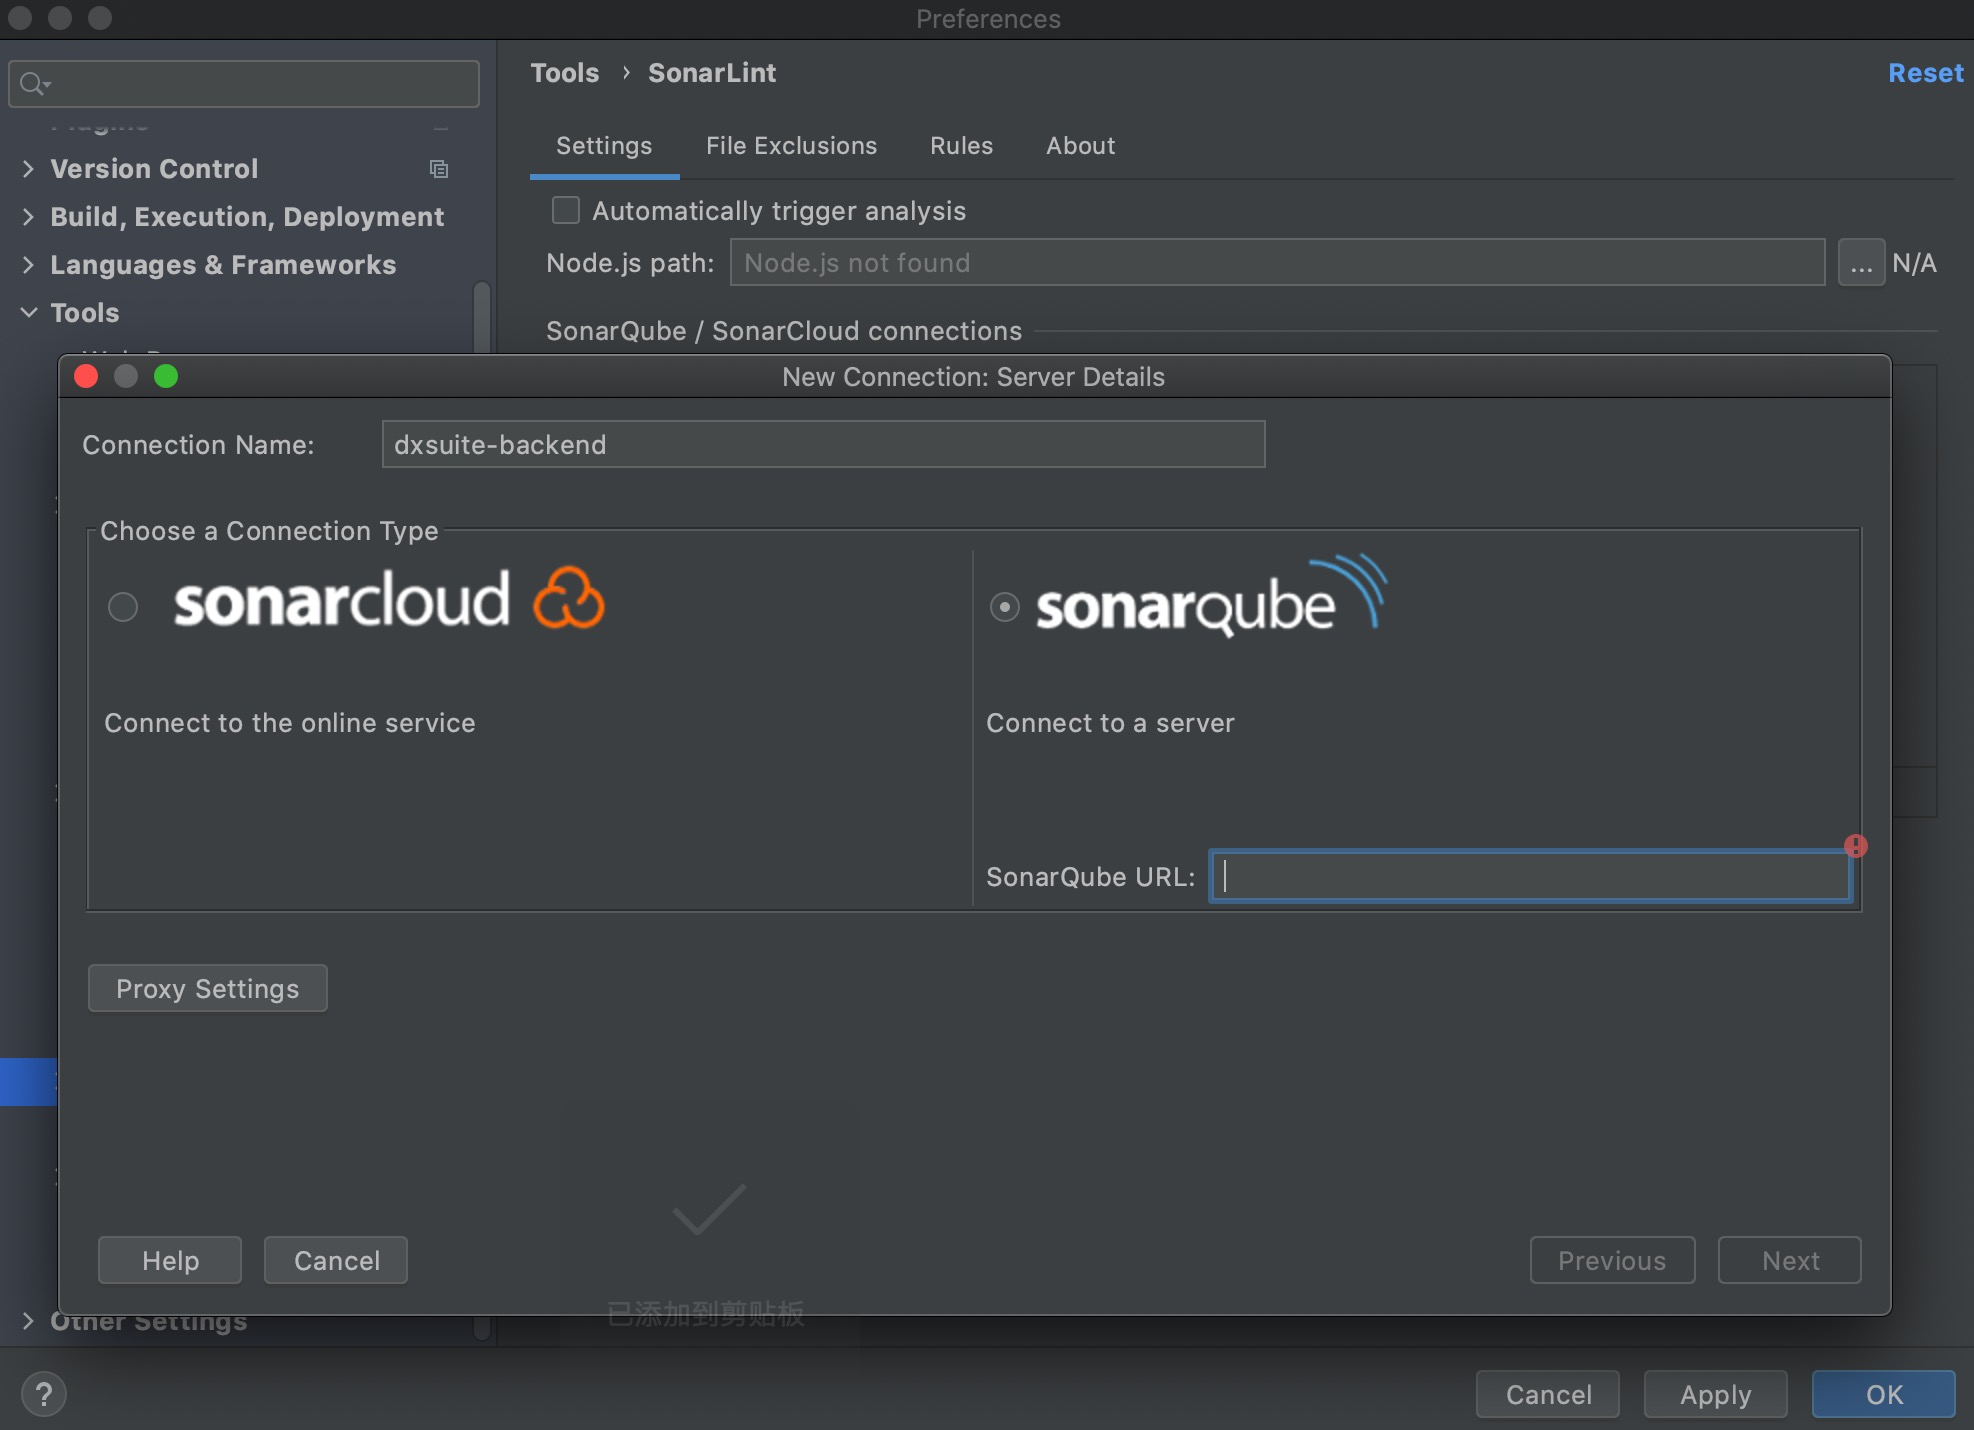Click the Preferences sidebar scrollbar
Screen dimensions: 1974x1430
pyautogui.click(x=482, y=318)
